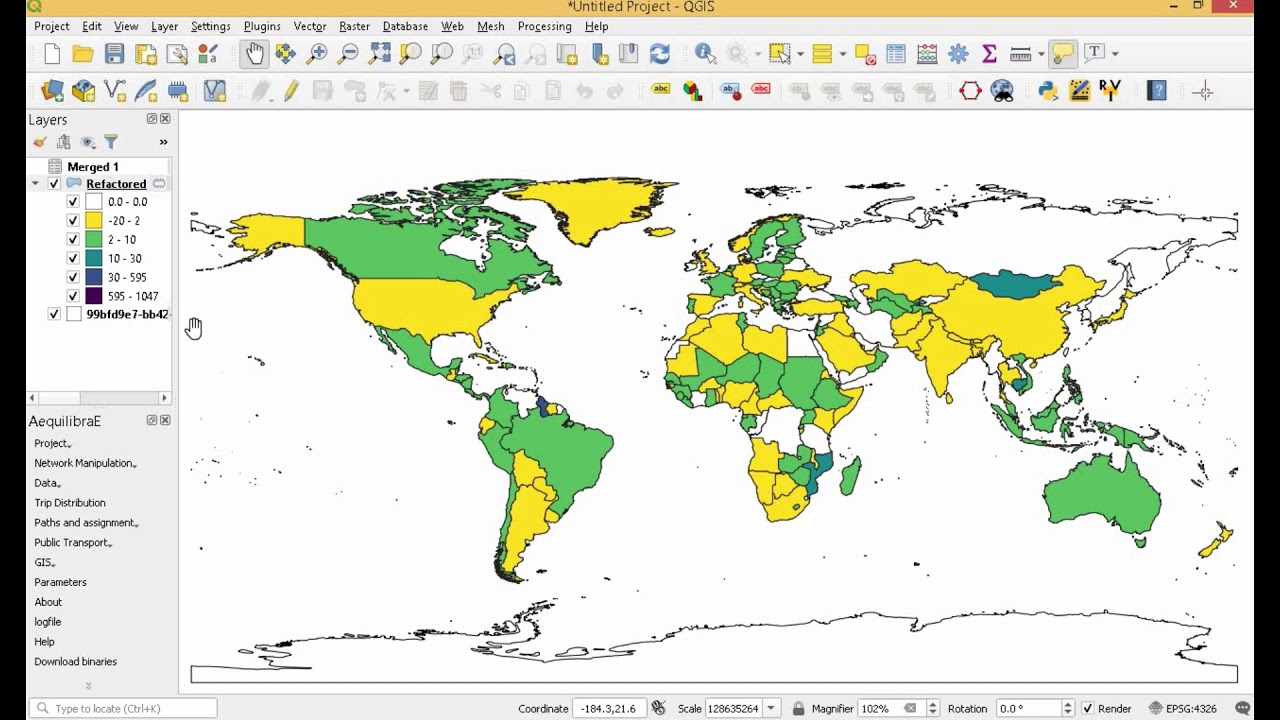Screen dimensions: 1280x720
Task: Open the Scale dropdown in status bar
Action: click(771, 708)
